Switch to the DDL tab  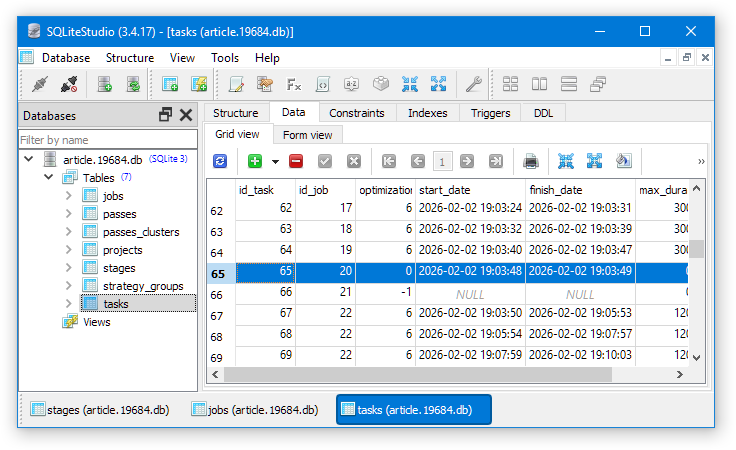[544, 113]
